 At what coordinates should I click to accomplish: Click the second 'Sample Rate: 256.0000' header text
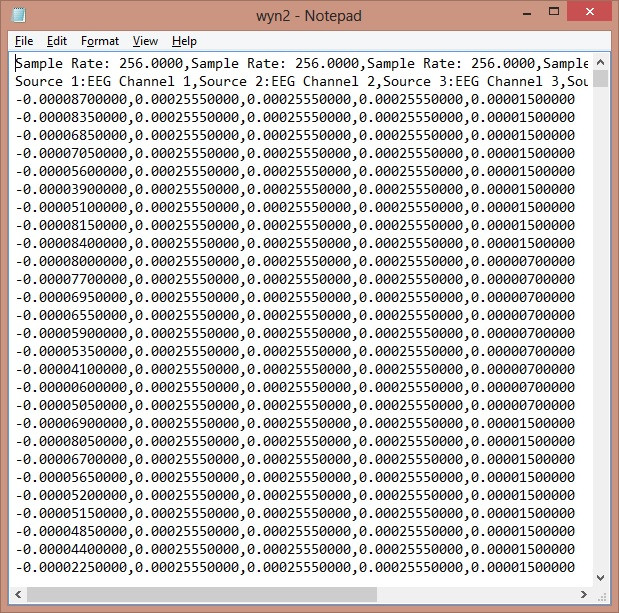[276, 63]
